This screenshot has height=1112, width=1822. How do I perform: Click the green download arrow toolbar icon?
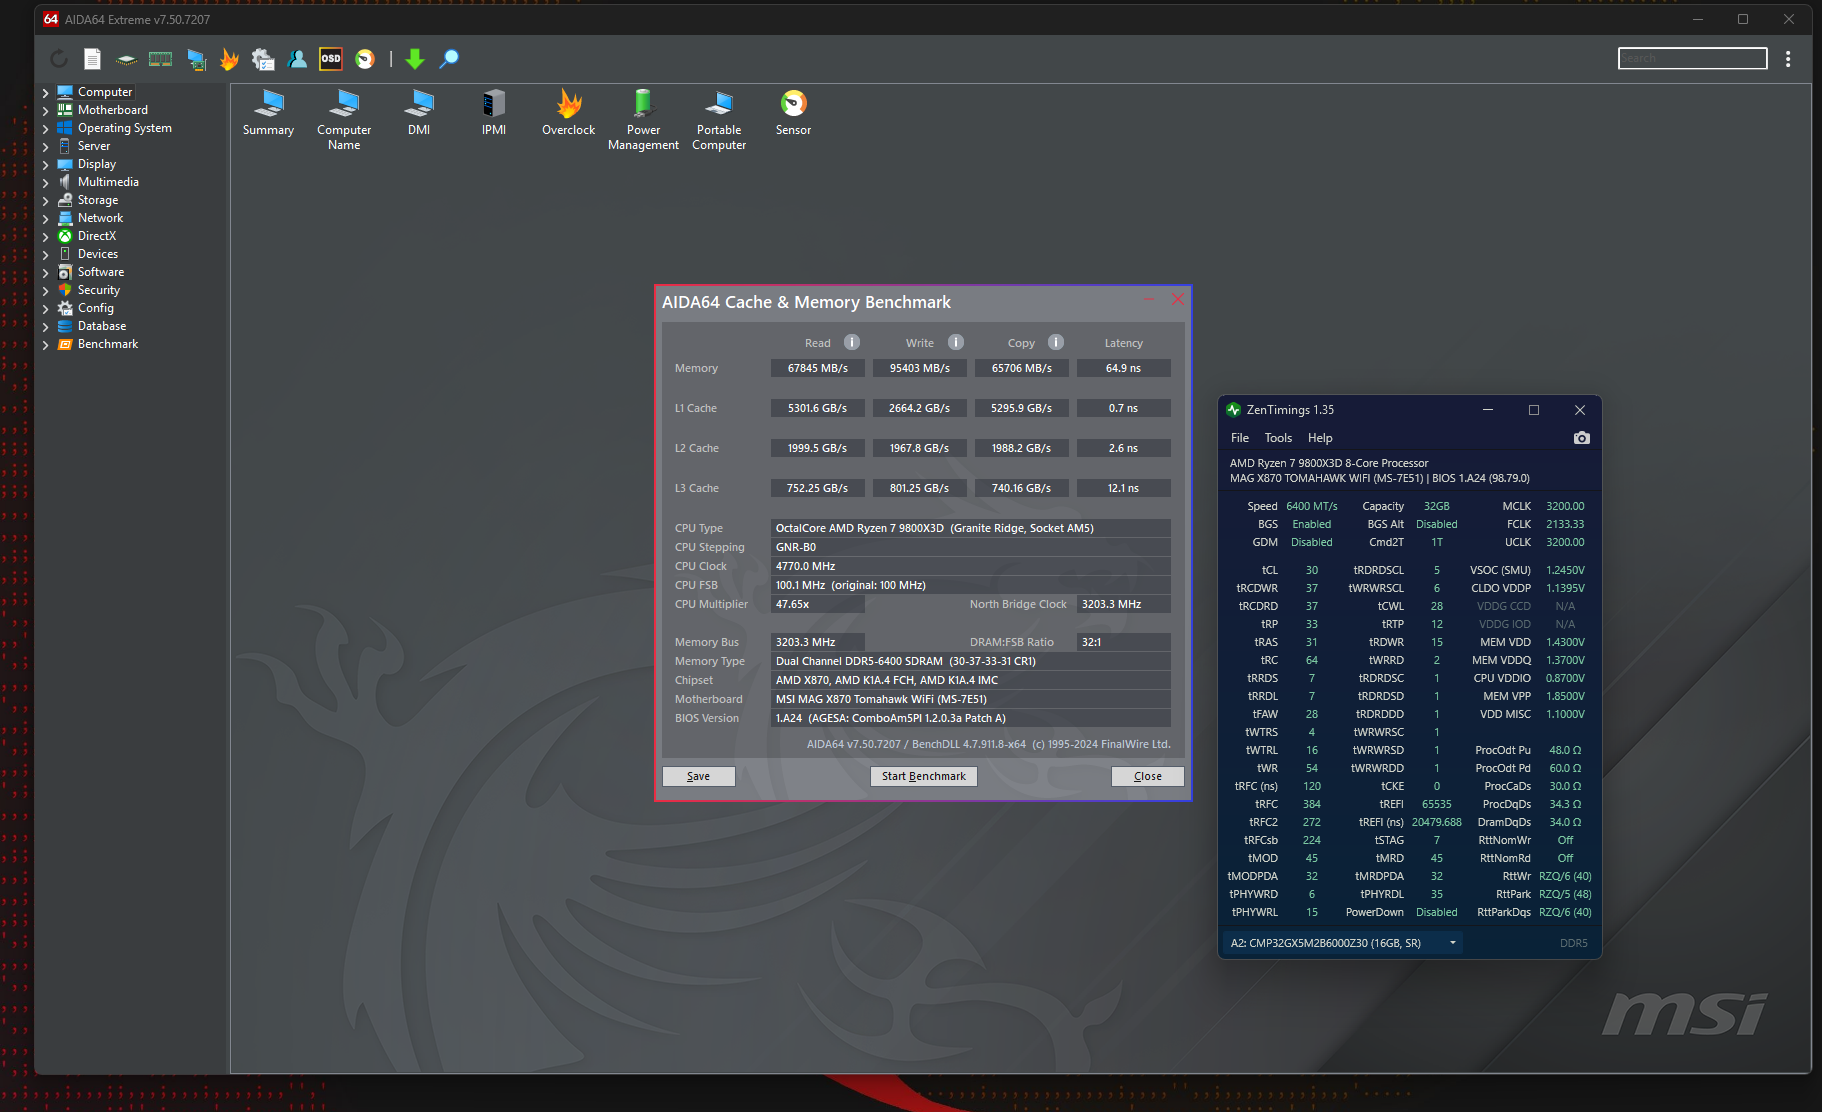click(x=415, y=59)
